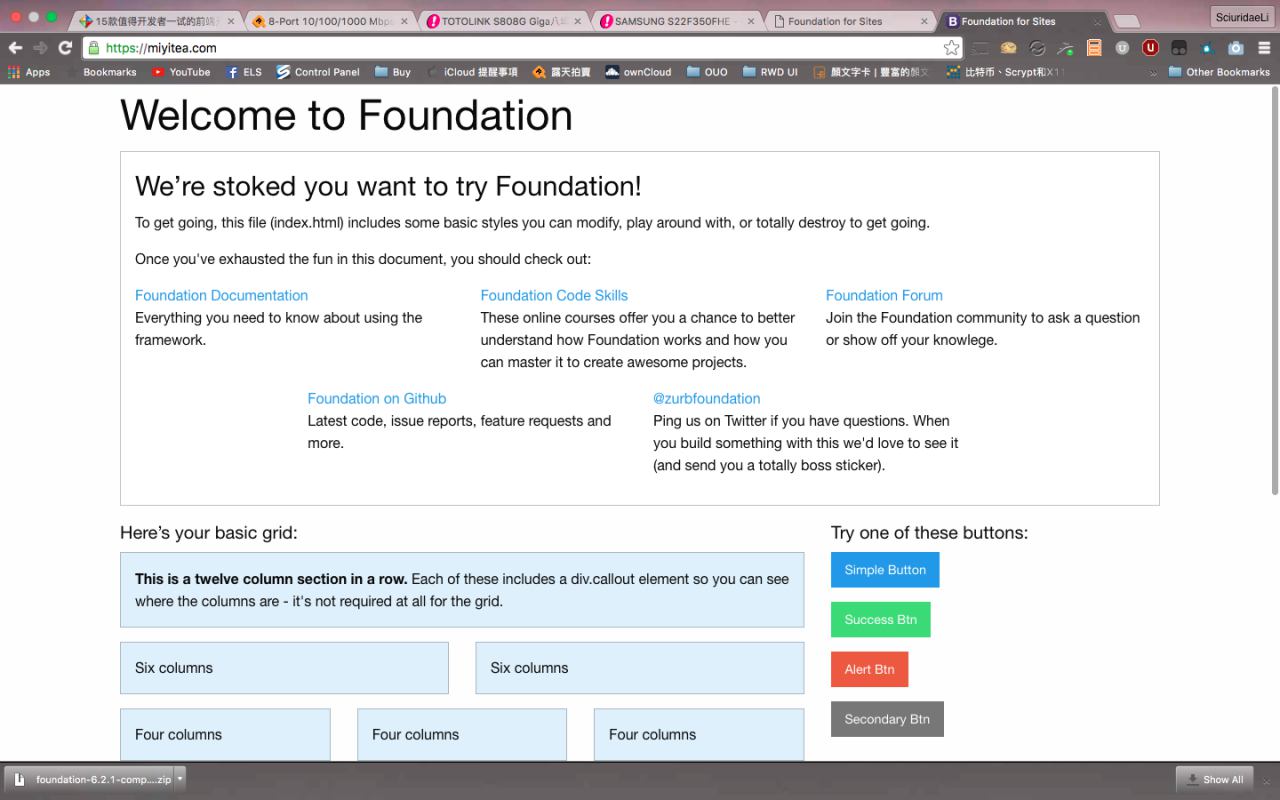Screen dimensions: 1280x800
Task: Open the Foundation Code Skills link
Action: [554, 295]
